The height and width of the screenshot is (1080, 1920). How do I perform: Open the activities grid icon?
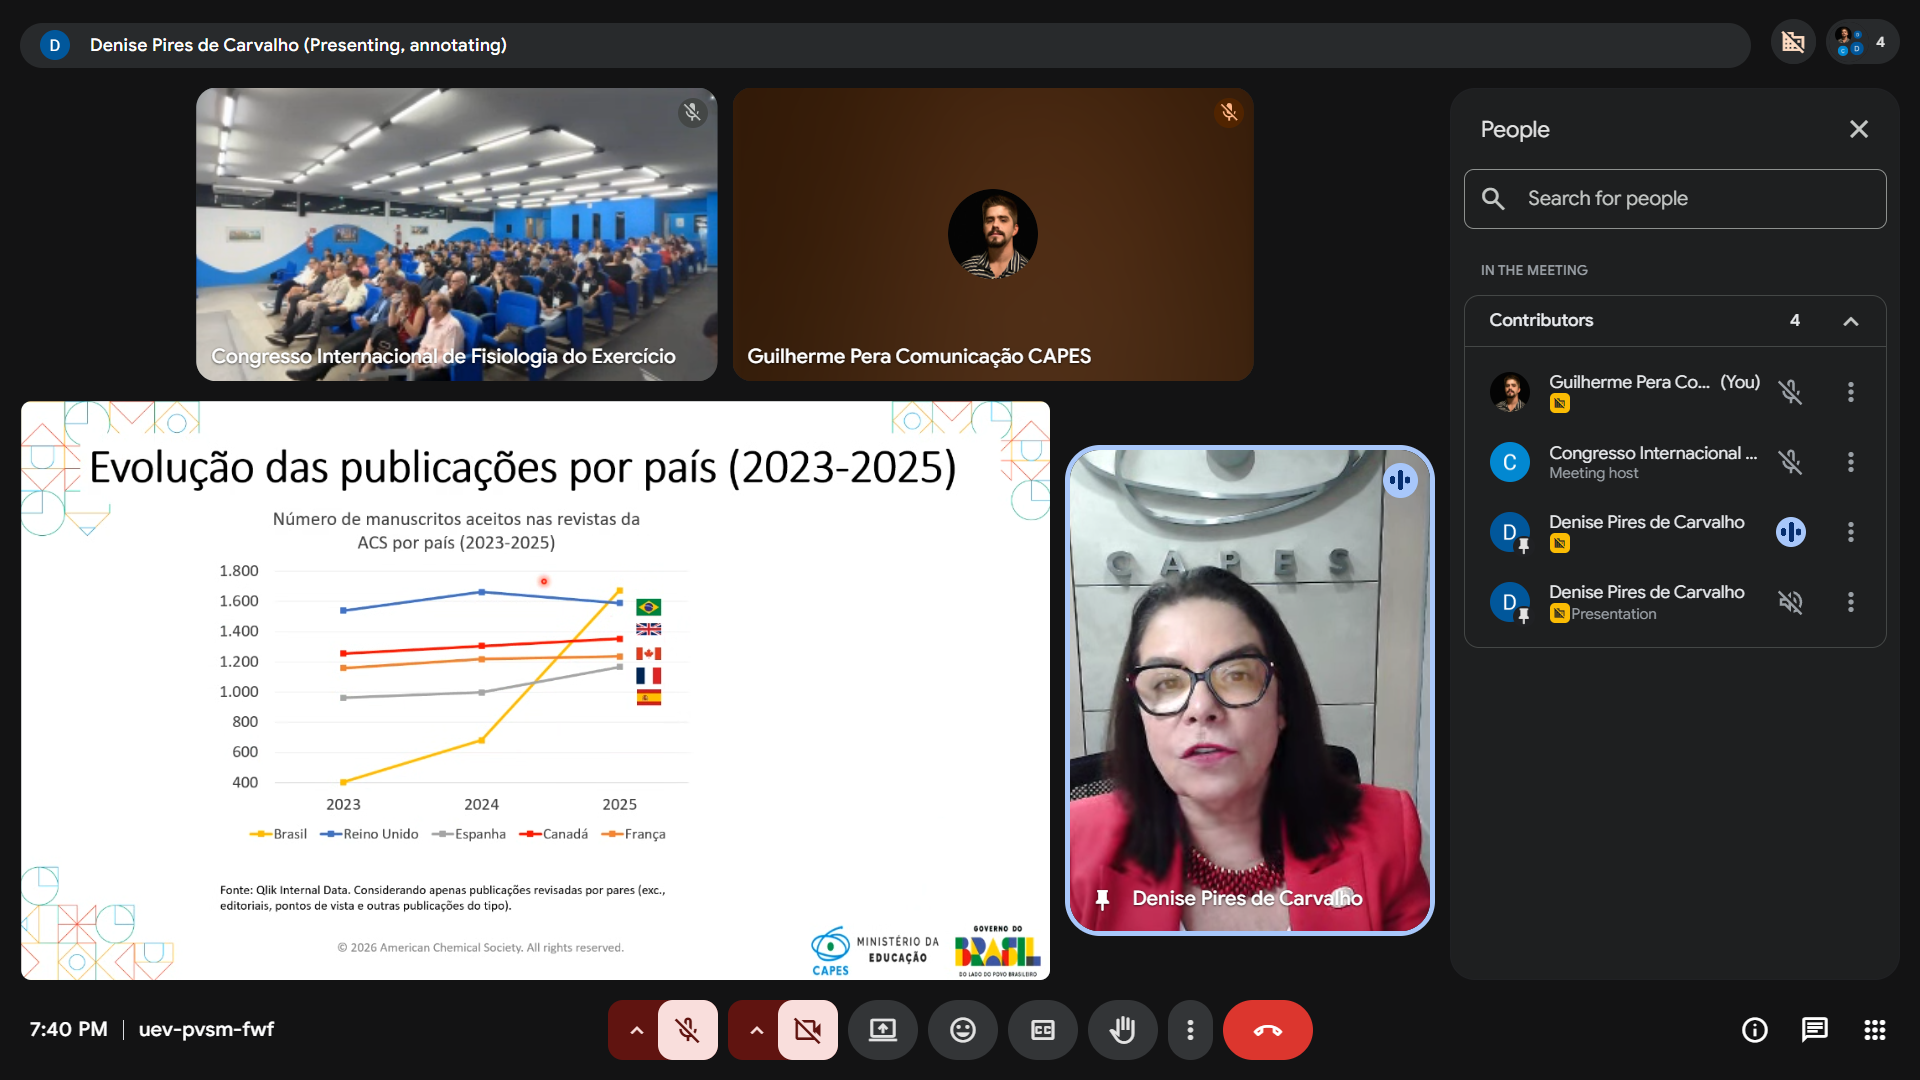[x=1874, y=1030]
